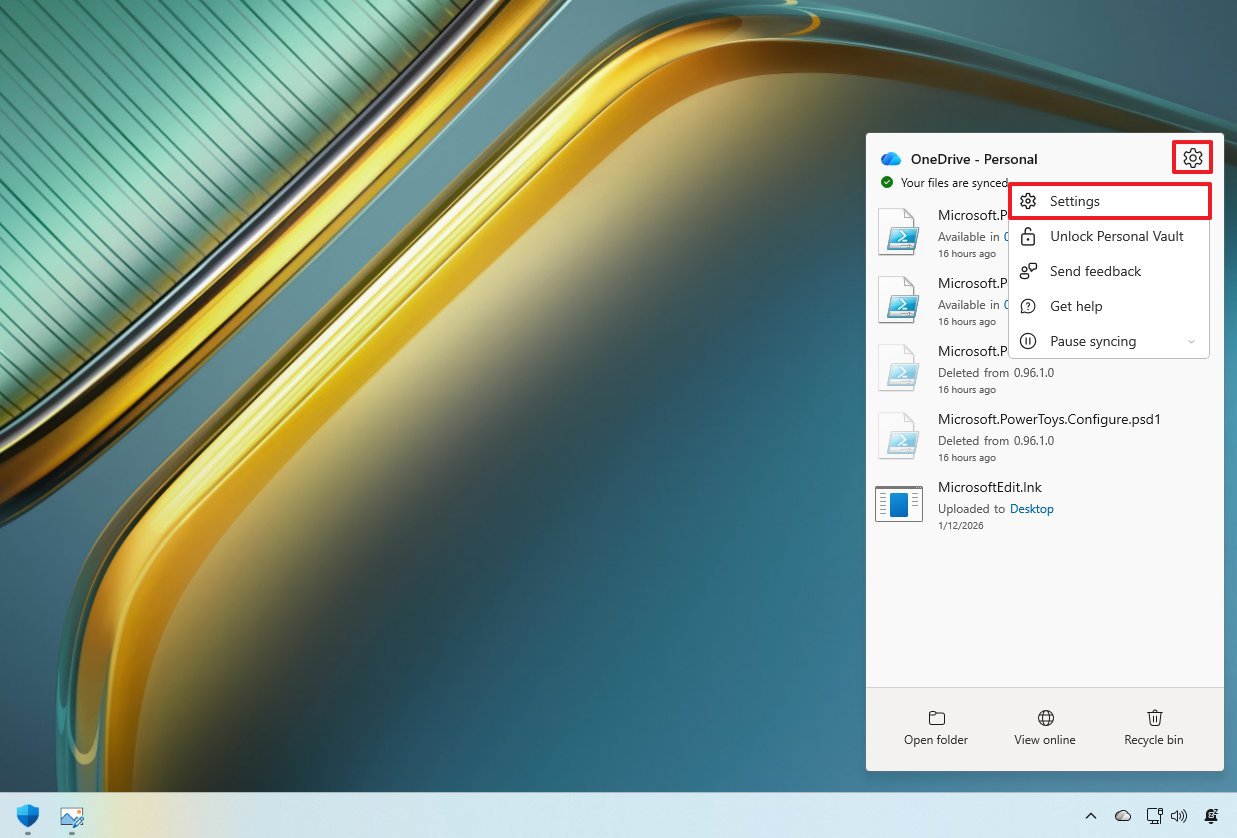Open View online globe button

tap(1045, 728)
